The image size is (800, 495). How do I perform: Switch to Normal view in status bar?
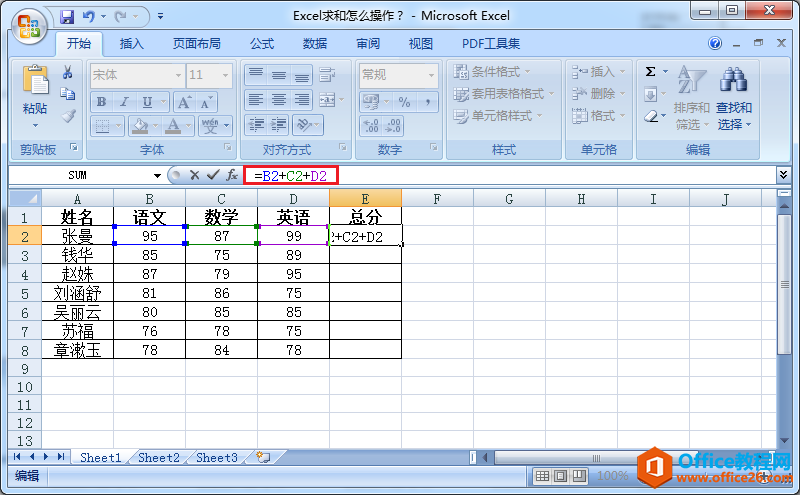(542, 476)
